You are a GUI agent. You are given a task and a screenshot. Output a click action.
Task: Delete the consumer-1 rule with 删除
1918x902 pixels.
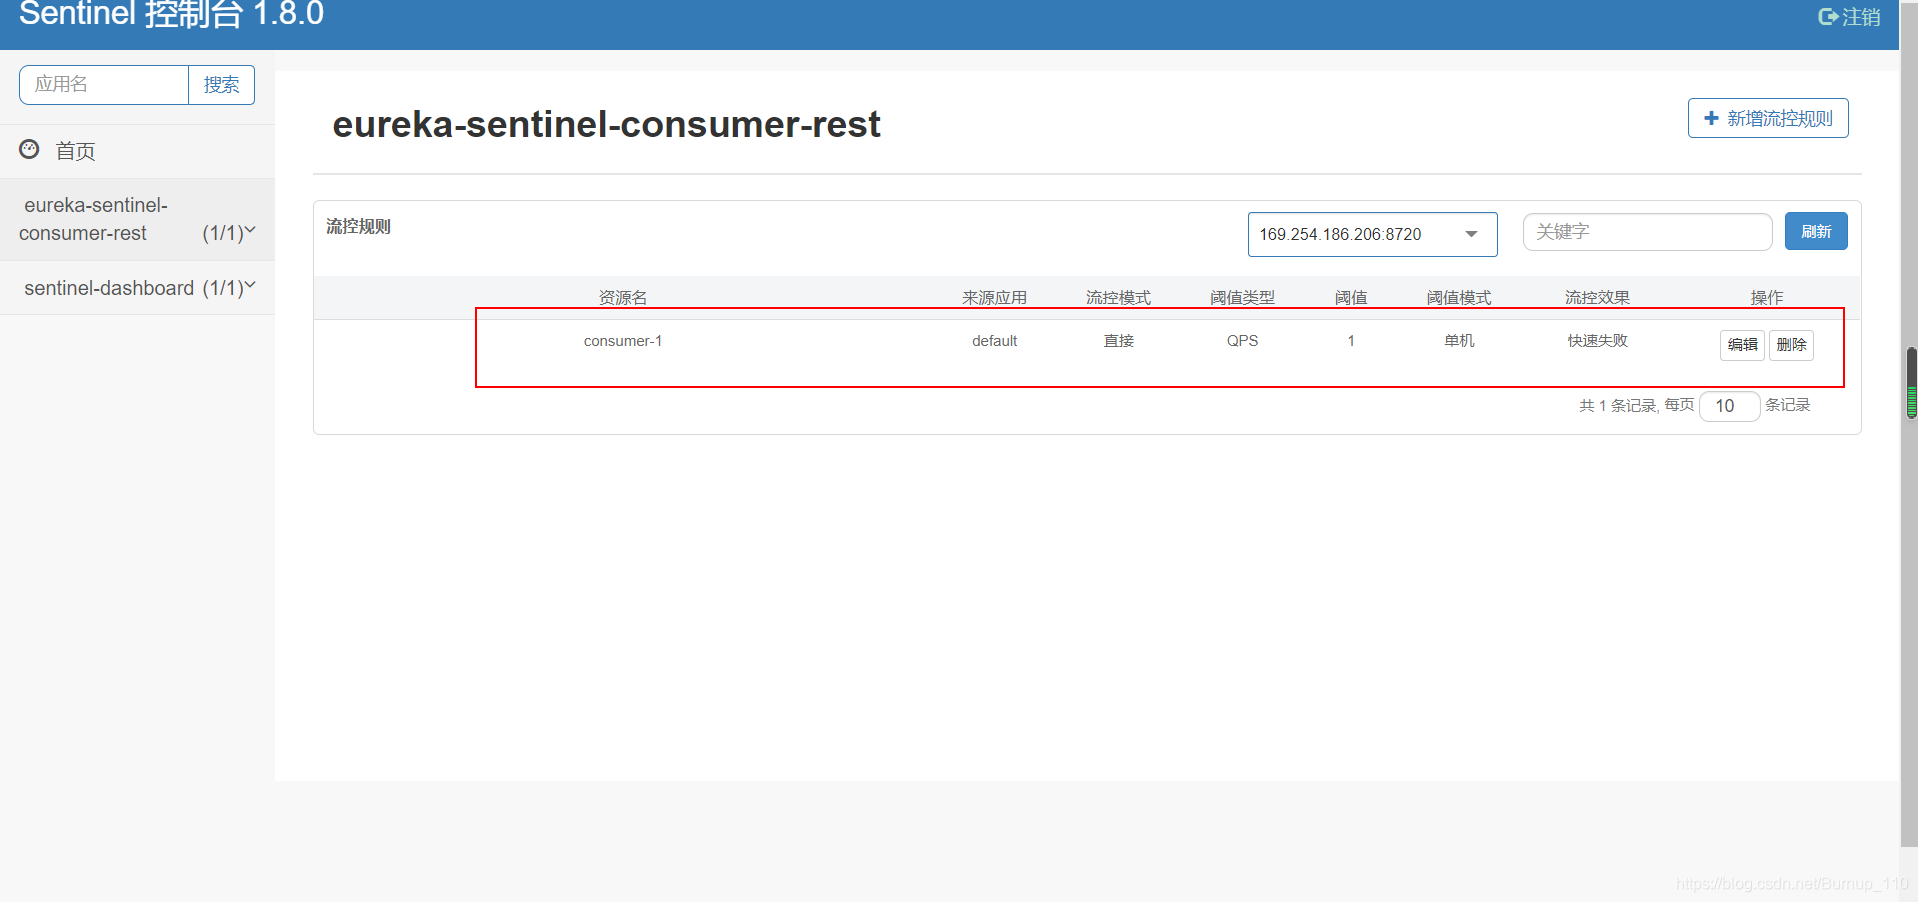pos(1791,345)
